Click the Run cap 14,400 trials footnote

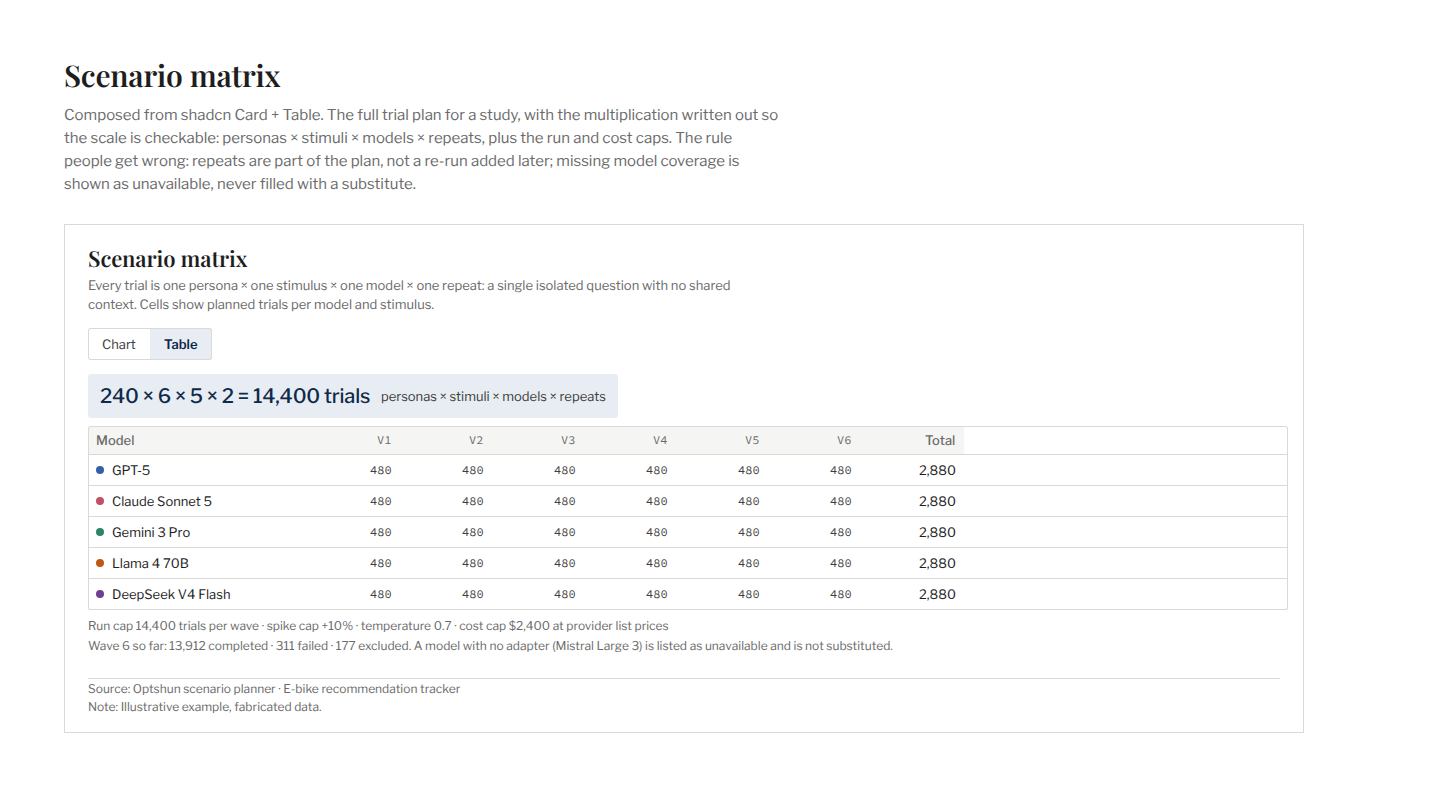point(378,626)
